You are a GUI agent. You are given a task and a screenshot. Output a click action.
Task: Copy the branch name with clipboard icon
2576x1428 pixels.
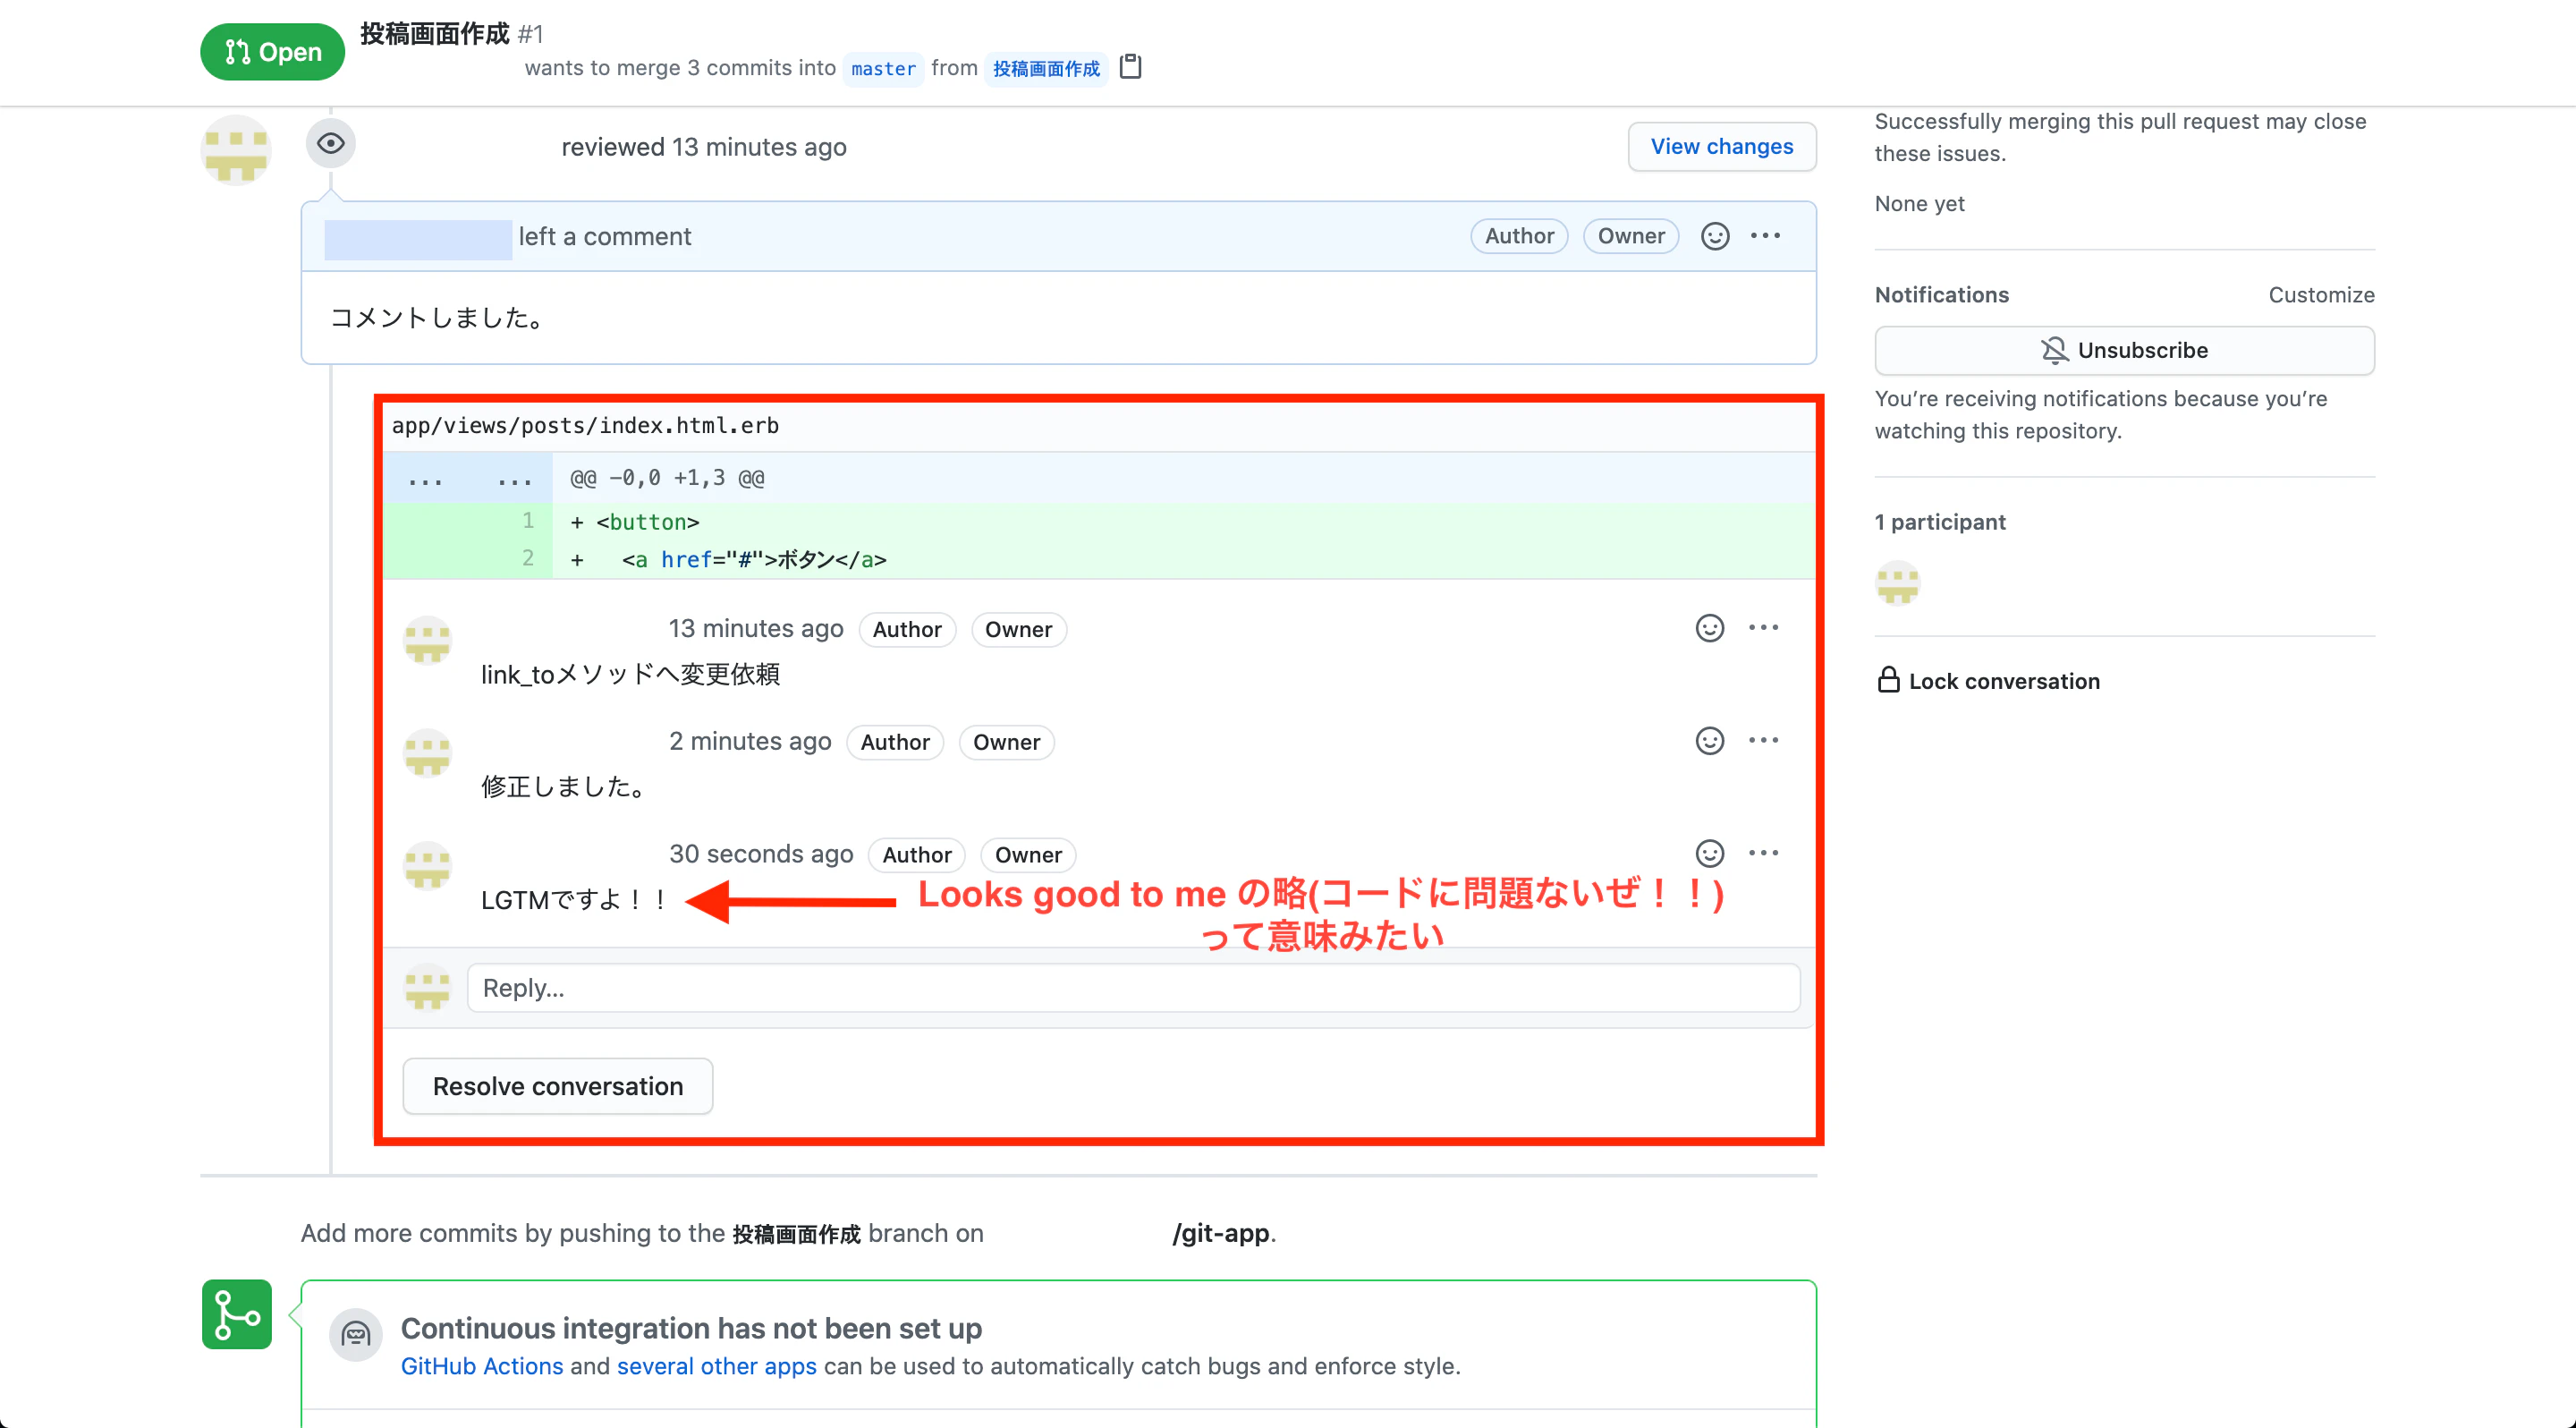point(1130,67)
